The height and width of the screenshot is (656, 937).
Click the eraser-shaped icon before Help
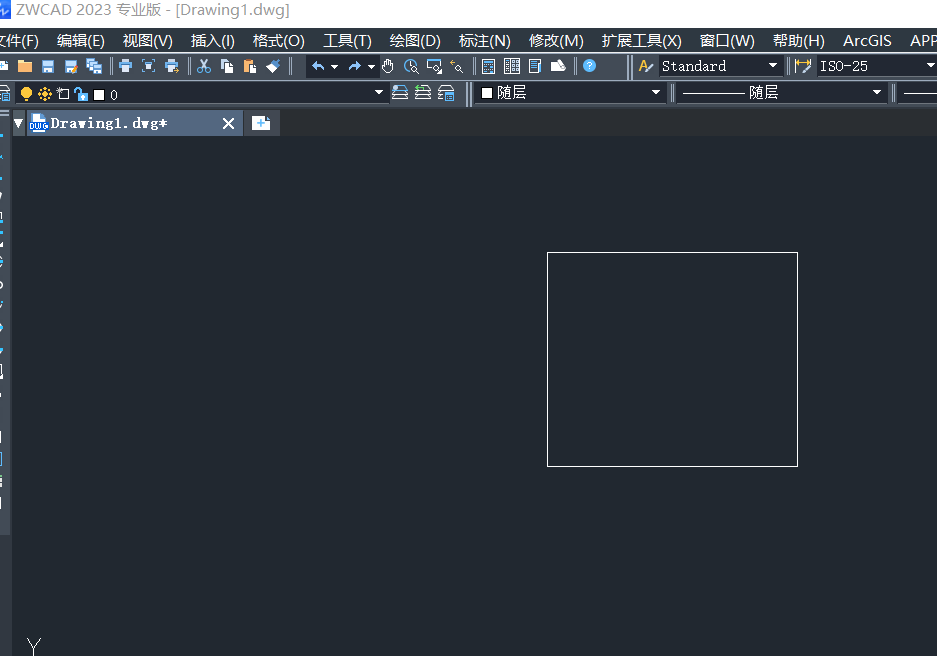[x=558, y=66]
